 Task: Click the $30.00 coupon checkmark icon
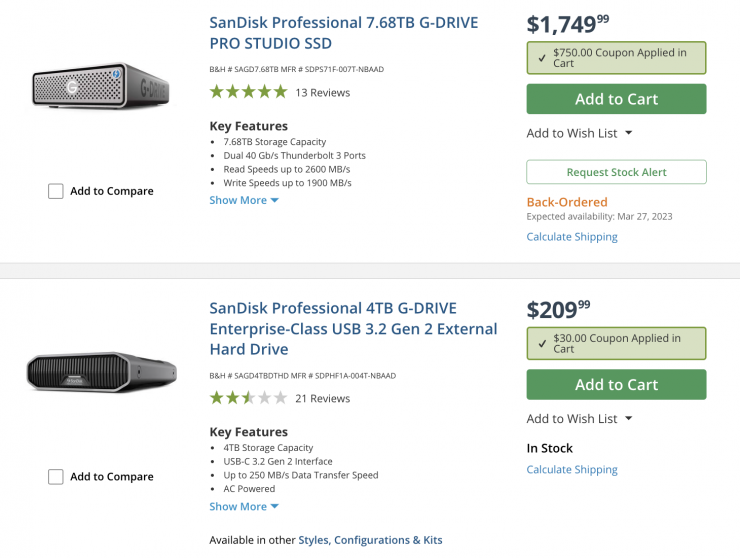(x=541, y=343)
